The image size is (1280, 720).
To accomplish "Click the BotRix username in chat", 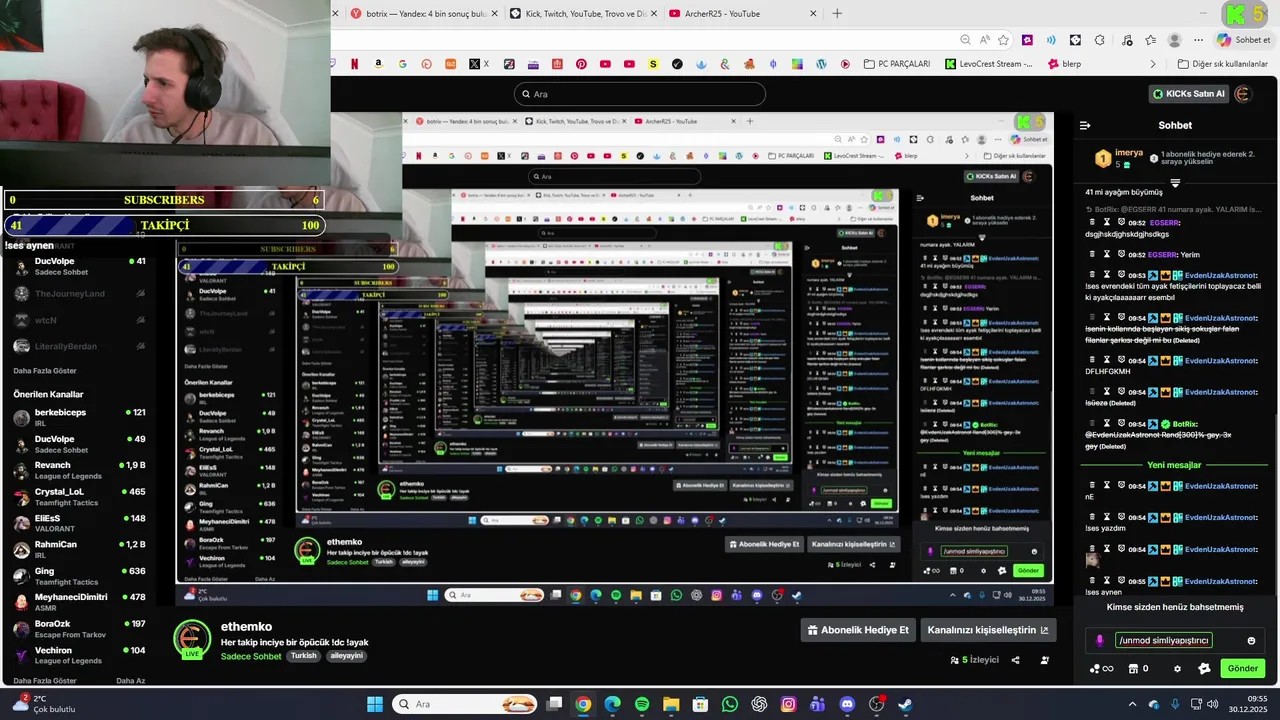I will pos(1184,424).
